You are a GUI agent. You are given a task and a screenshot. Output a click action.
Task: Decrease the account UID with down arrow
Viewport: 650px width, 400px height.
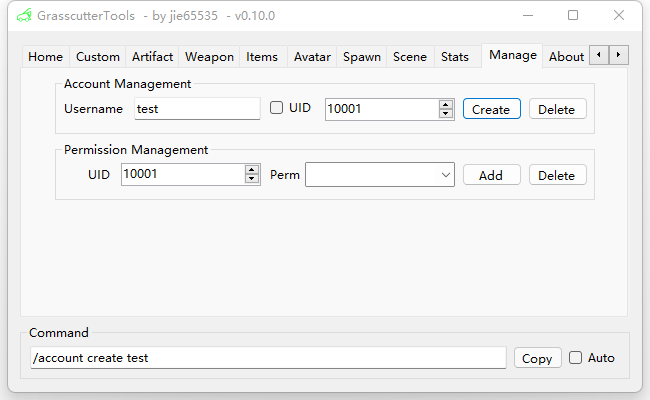446,113
